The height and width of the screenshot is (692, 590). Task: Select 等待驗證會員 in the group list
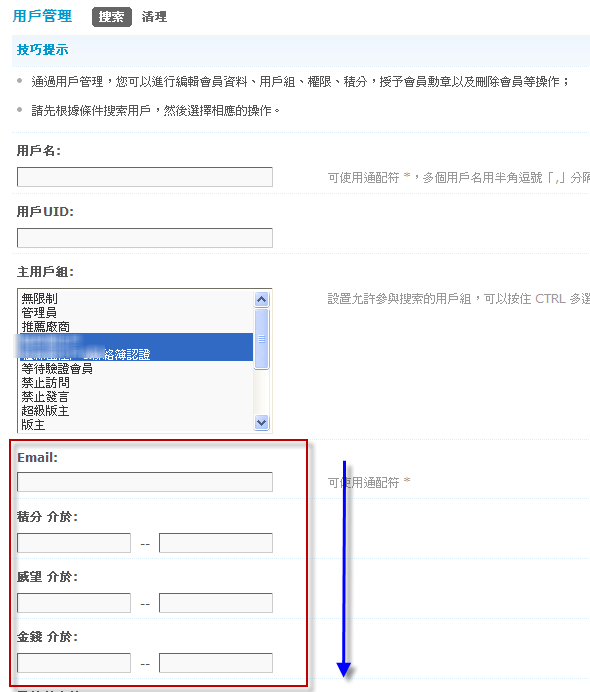[136, 368]
